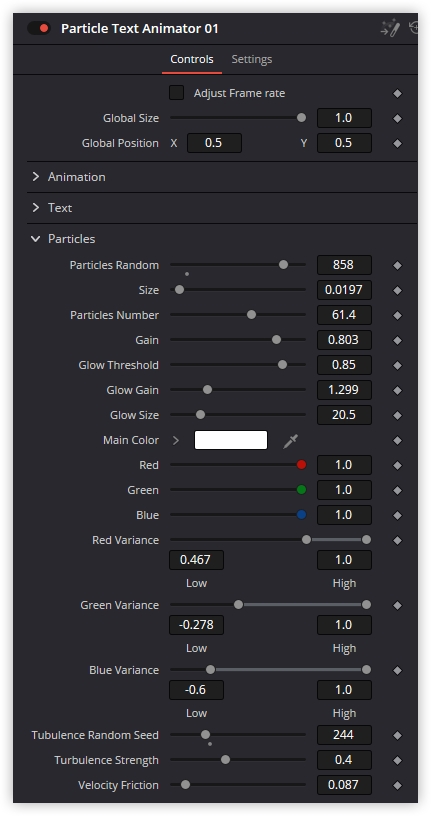Enable the Adjust Frame rate checkbox
Viewport: 432px width, 816px height.
pyautogui.click(x=176, y=93)
